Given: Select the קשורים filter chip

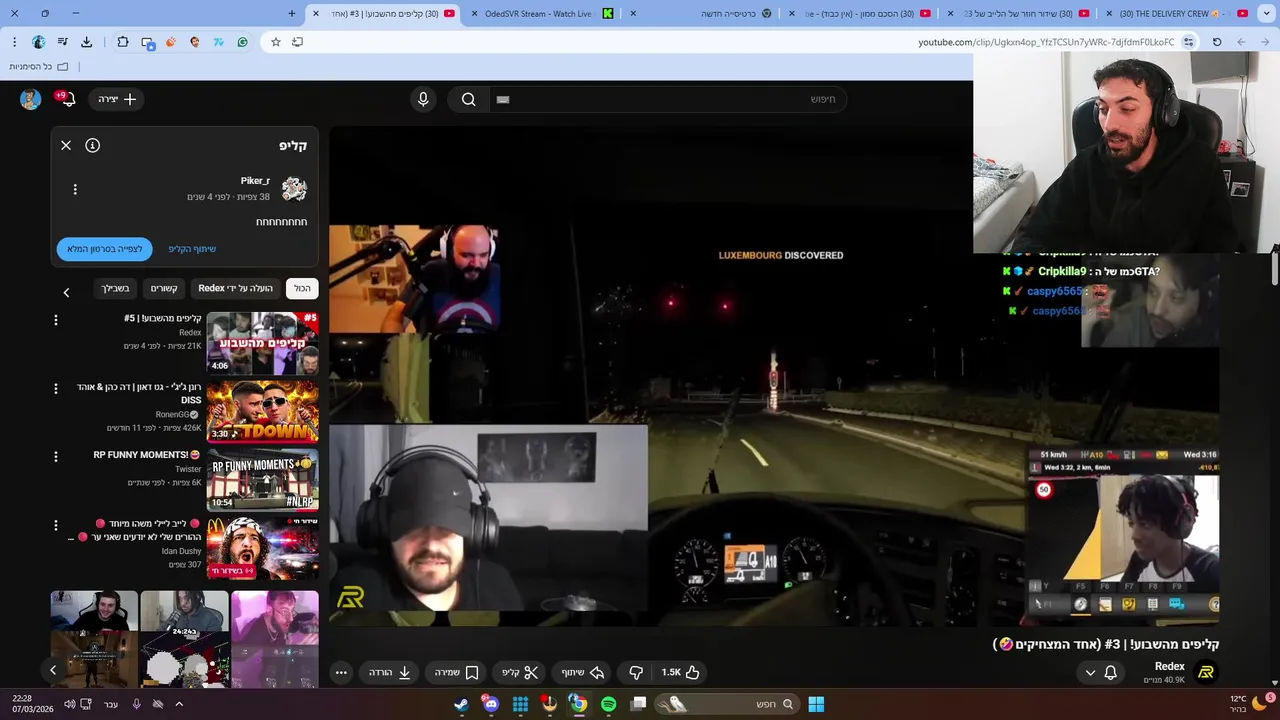Looking at the screenshot, I should [x=164, y=288].
